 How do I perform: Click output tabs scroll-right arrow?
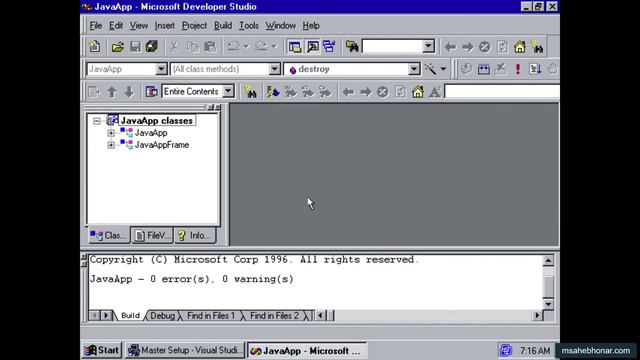106,316
